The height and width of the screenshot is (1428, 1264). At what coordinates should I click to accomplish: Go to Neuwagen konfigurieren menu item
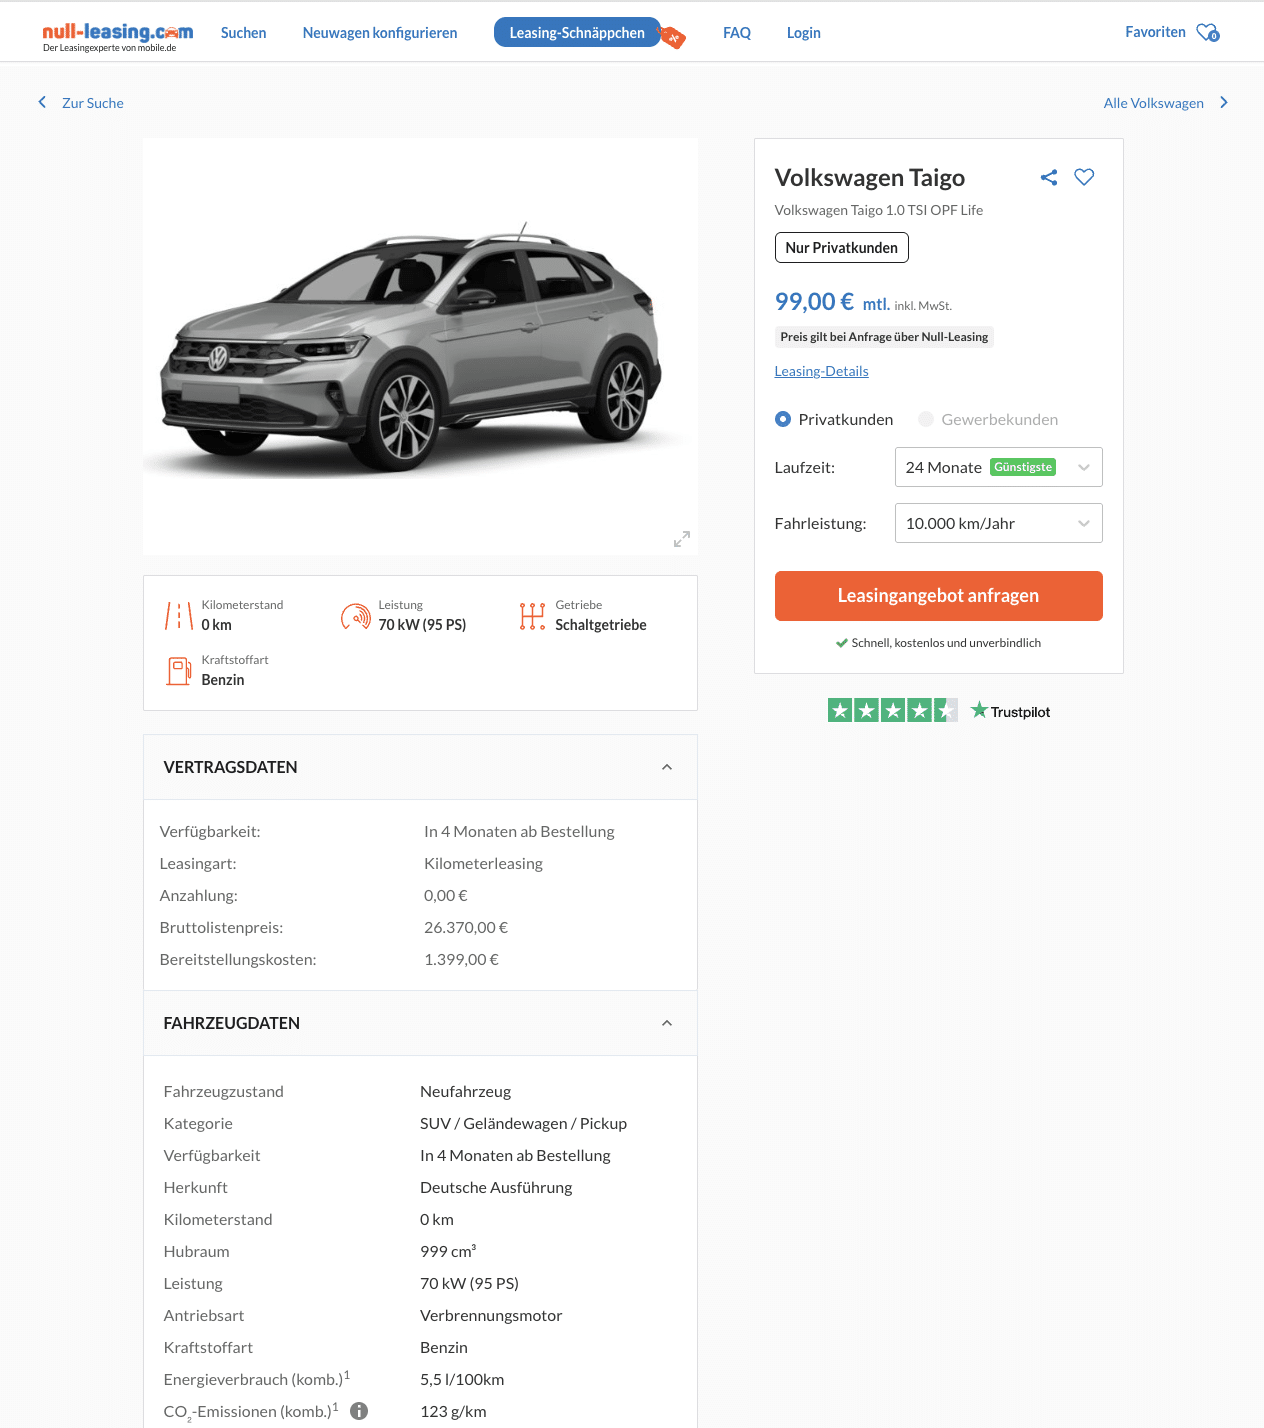pos(380,33)
